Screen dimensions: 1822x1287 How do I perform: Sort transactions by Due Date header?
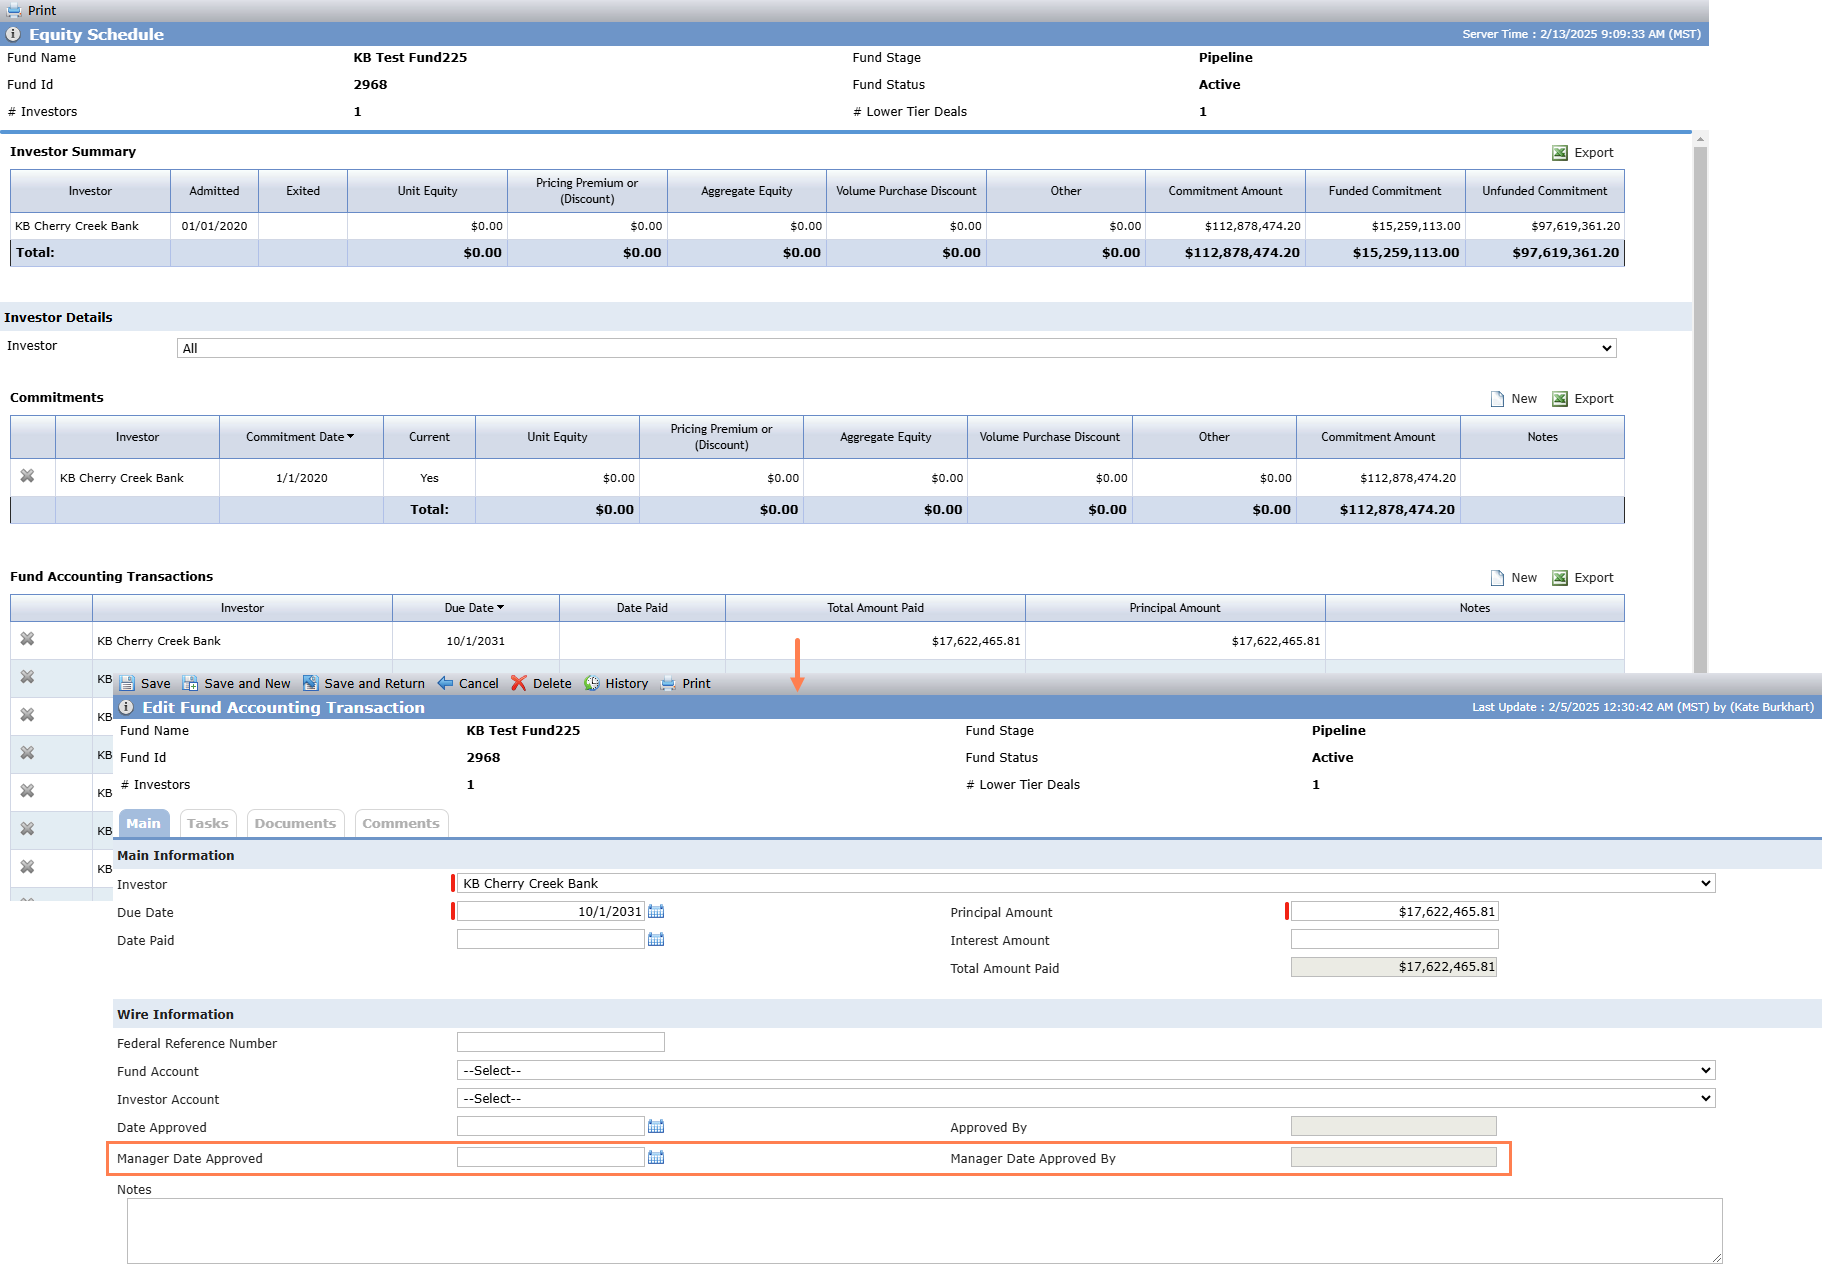click(x=475, y=608)
